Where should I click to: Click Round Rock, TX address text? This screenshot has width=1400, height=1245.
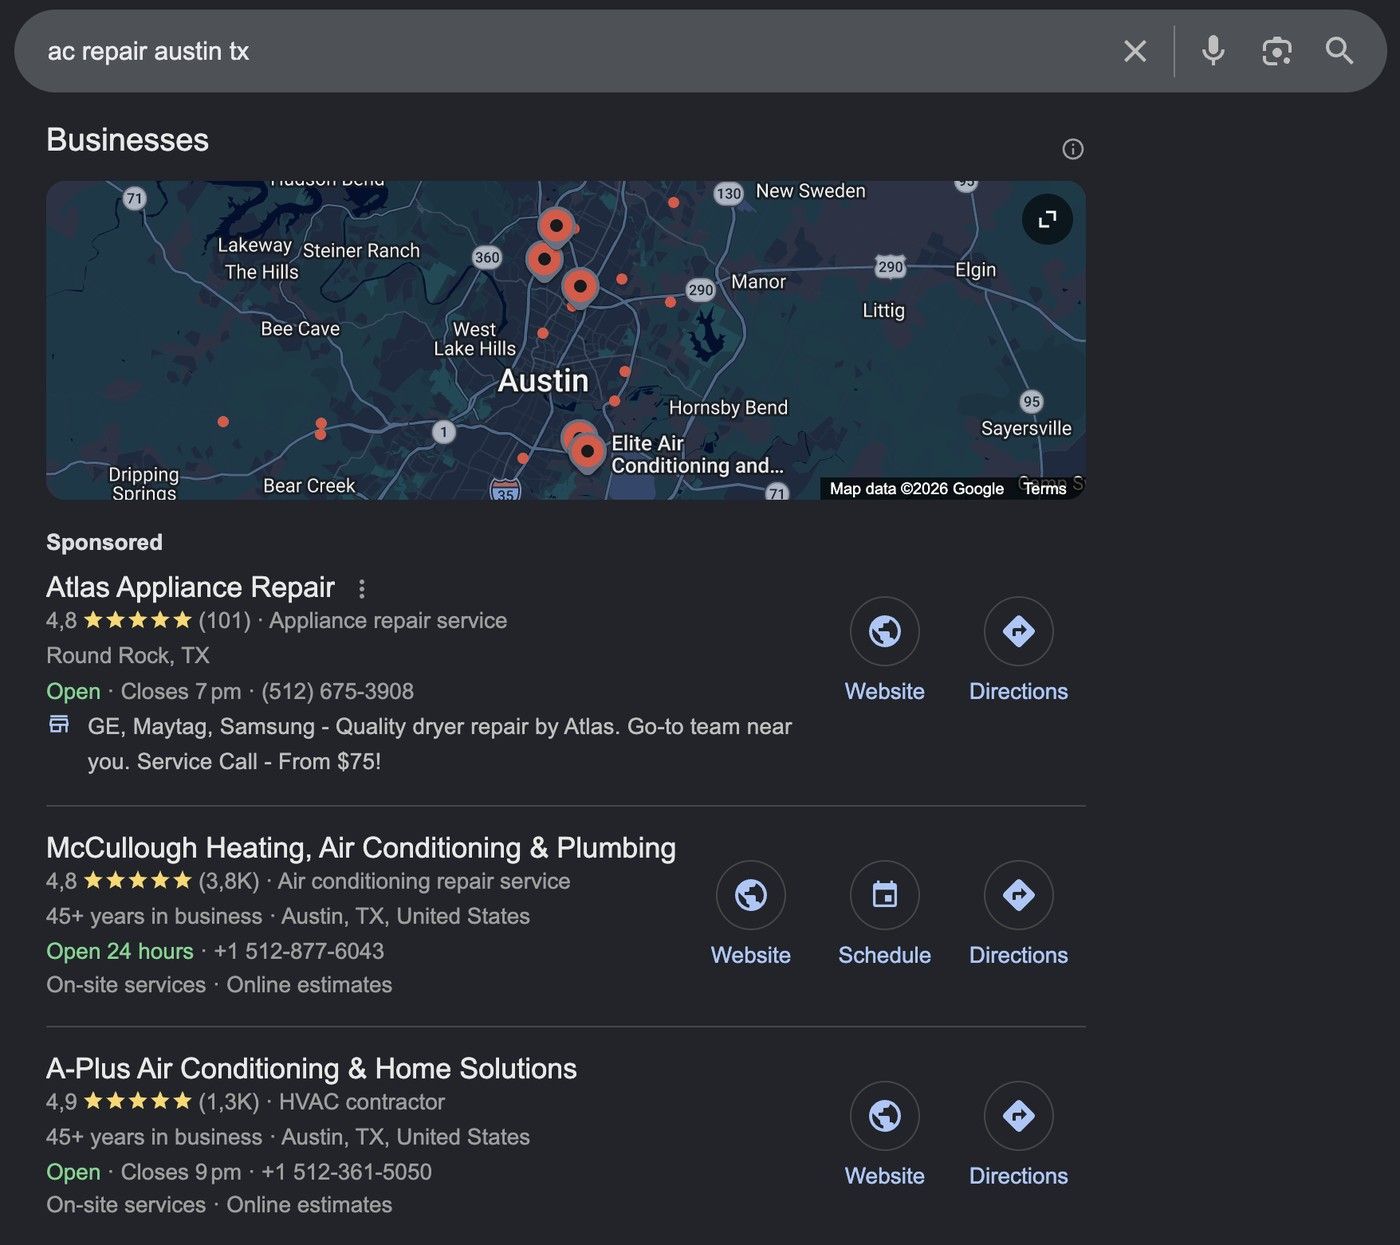click(128, 656)
